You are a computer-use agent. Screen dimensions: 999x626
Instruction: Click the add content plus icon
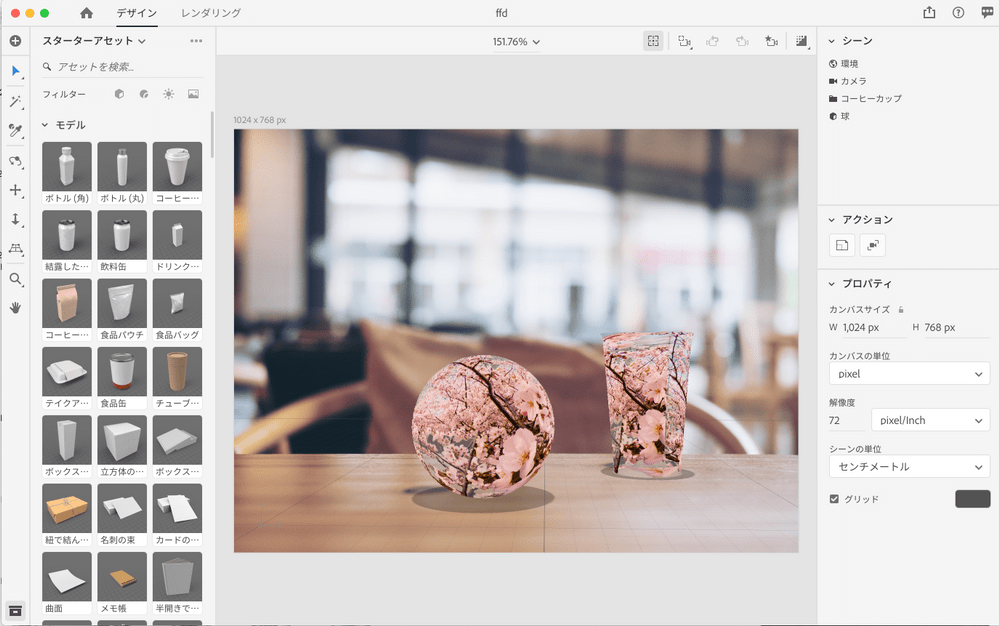point(15,41)
